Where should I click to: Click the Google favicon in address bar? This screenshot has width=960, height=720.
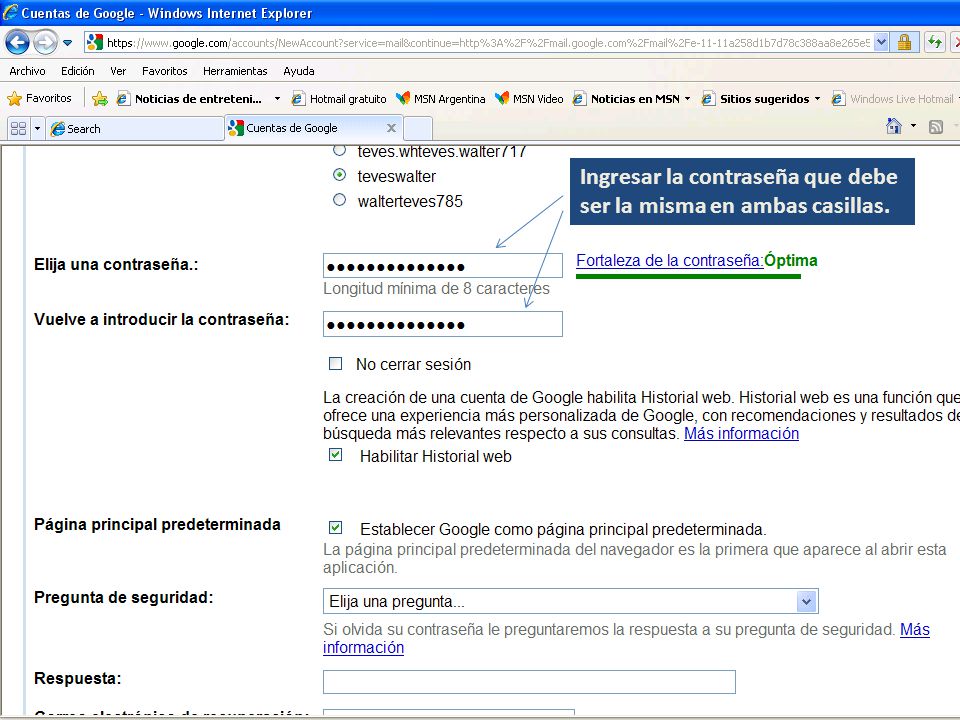click(95, 42)
